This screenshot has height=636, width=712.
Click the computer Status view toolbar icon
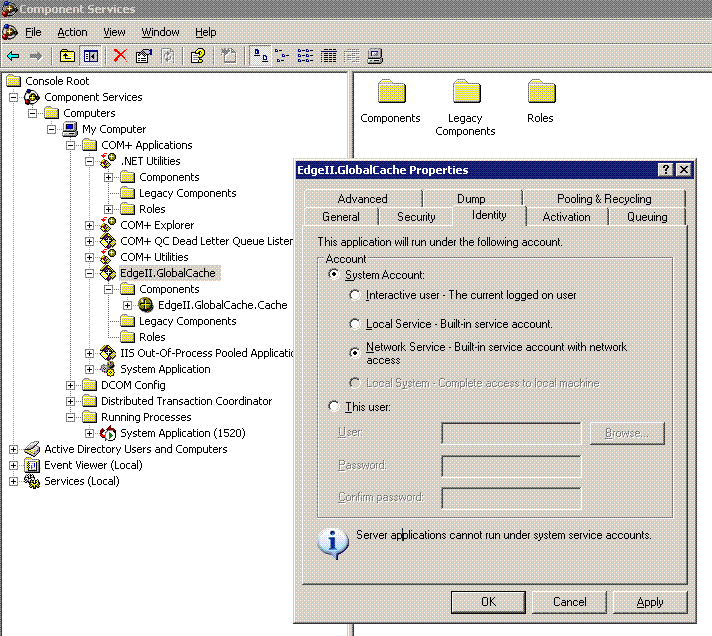[375, 56]
